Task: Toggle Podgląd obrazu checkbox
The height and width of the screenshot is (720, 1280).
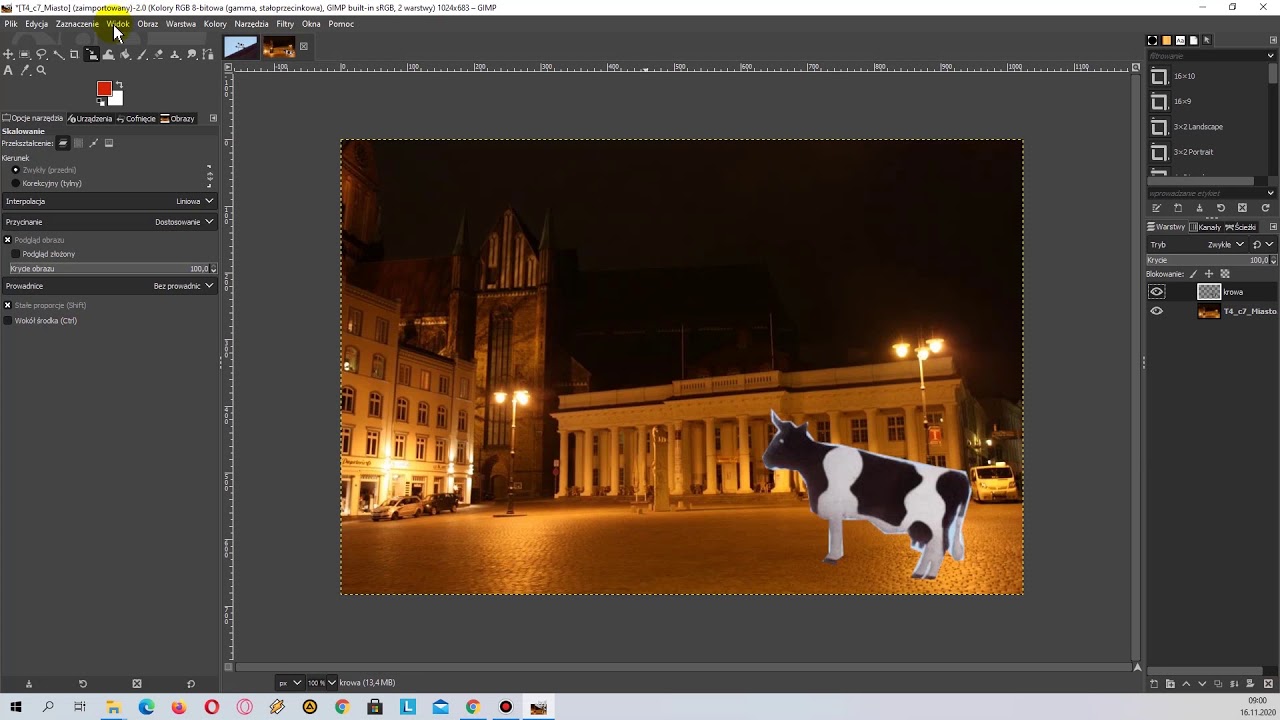Action: pyautogui.click(x=7, y=240)
